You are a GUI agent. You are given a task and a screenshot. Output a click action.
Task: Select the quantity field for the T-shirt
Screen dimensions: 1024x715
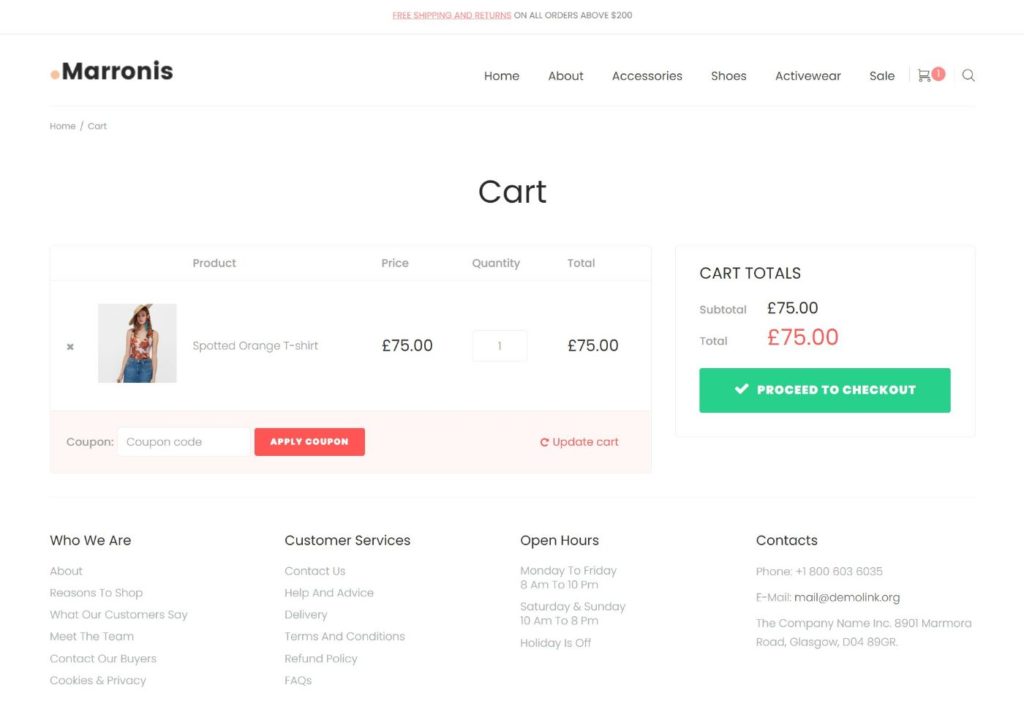point(499,346)
